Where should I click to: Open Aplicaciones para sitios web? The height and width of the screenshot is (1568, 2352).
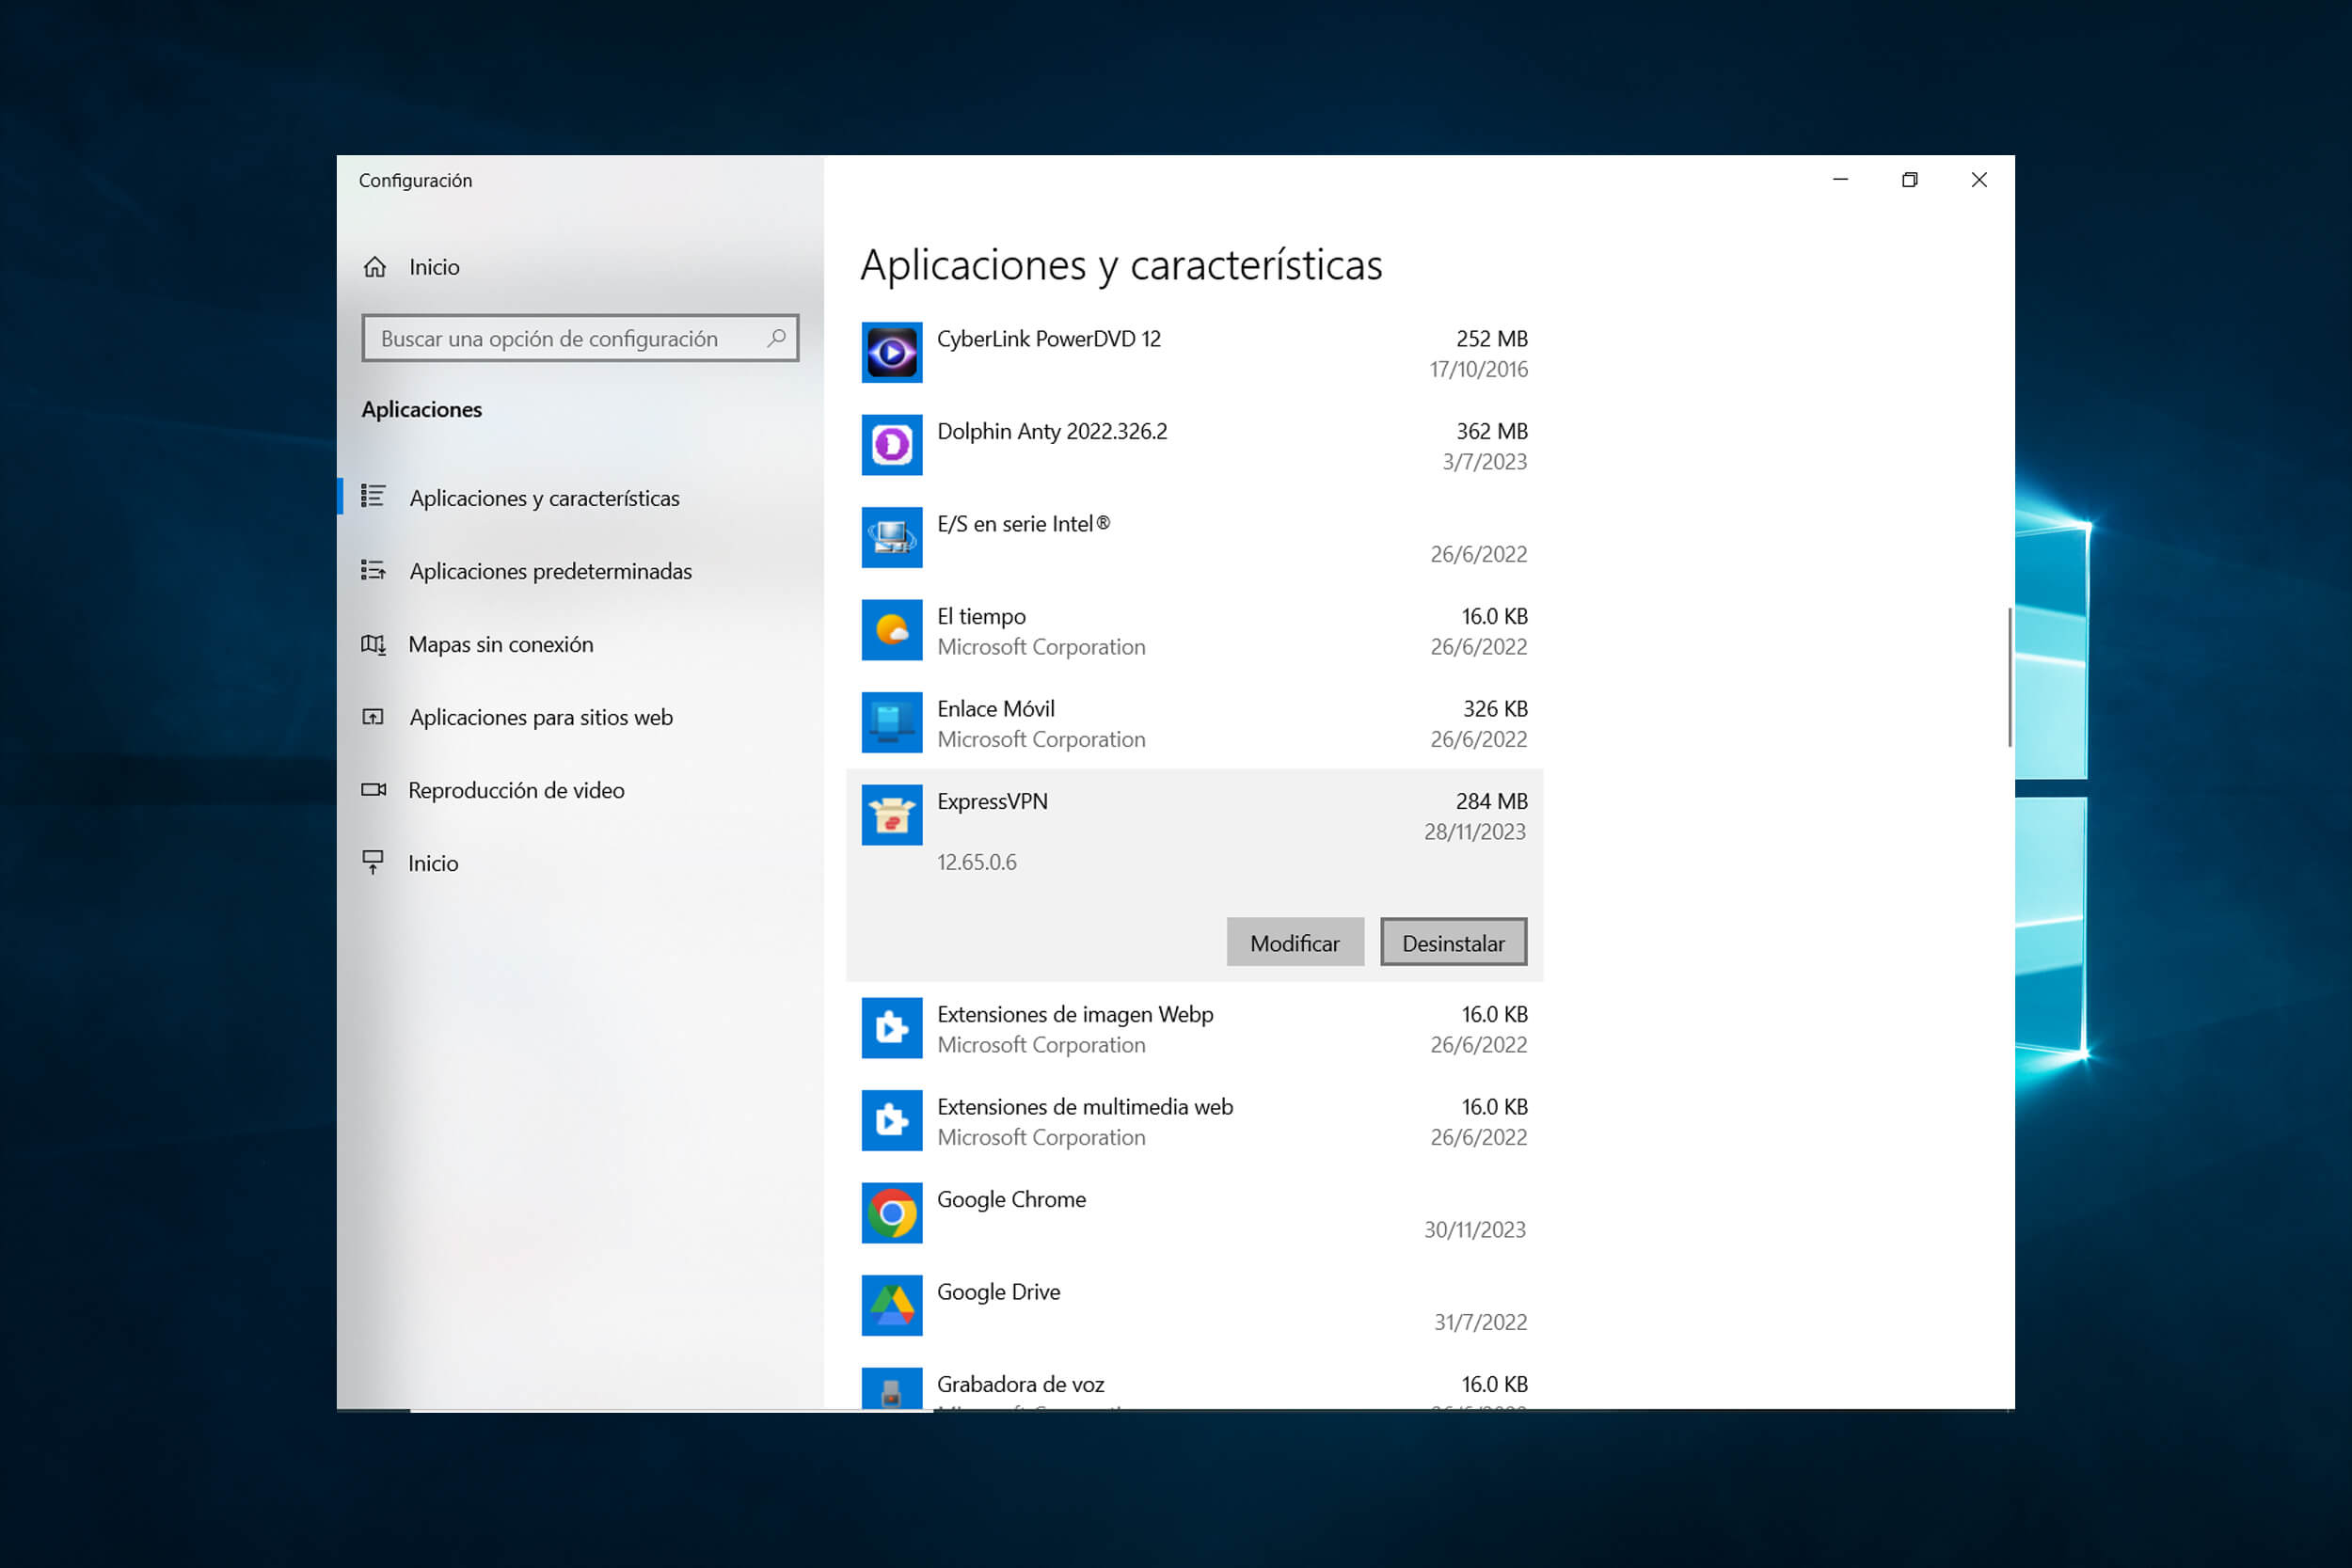(x=580, y=717)
